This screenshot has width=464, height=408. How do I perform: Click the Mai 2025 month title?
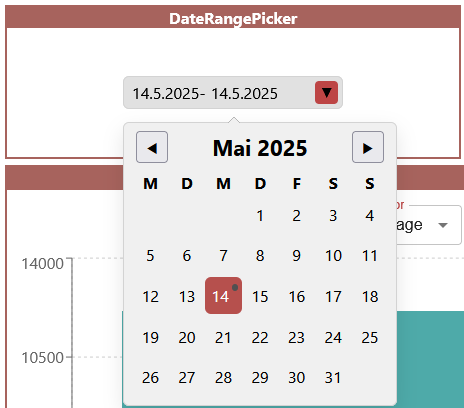[x=260, y=148]
